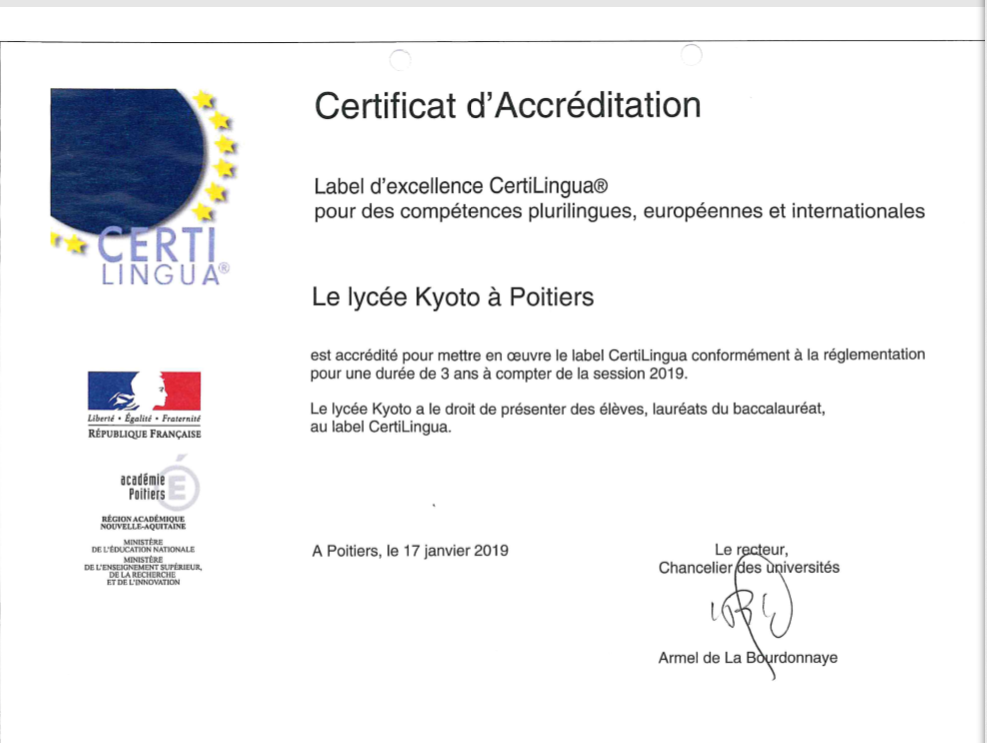
Task: Click the "A Poitiers, le 17 janvier 2019" date
Action: tap(410, 550)
